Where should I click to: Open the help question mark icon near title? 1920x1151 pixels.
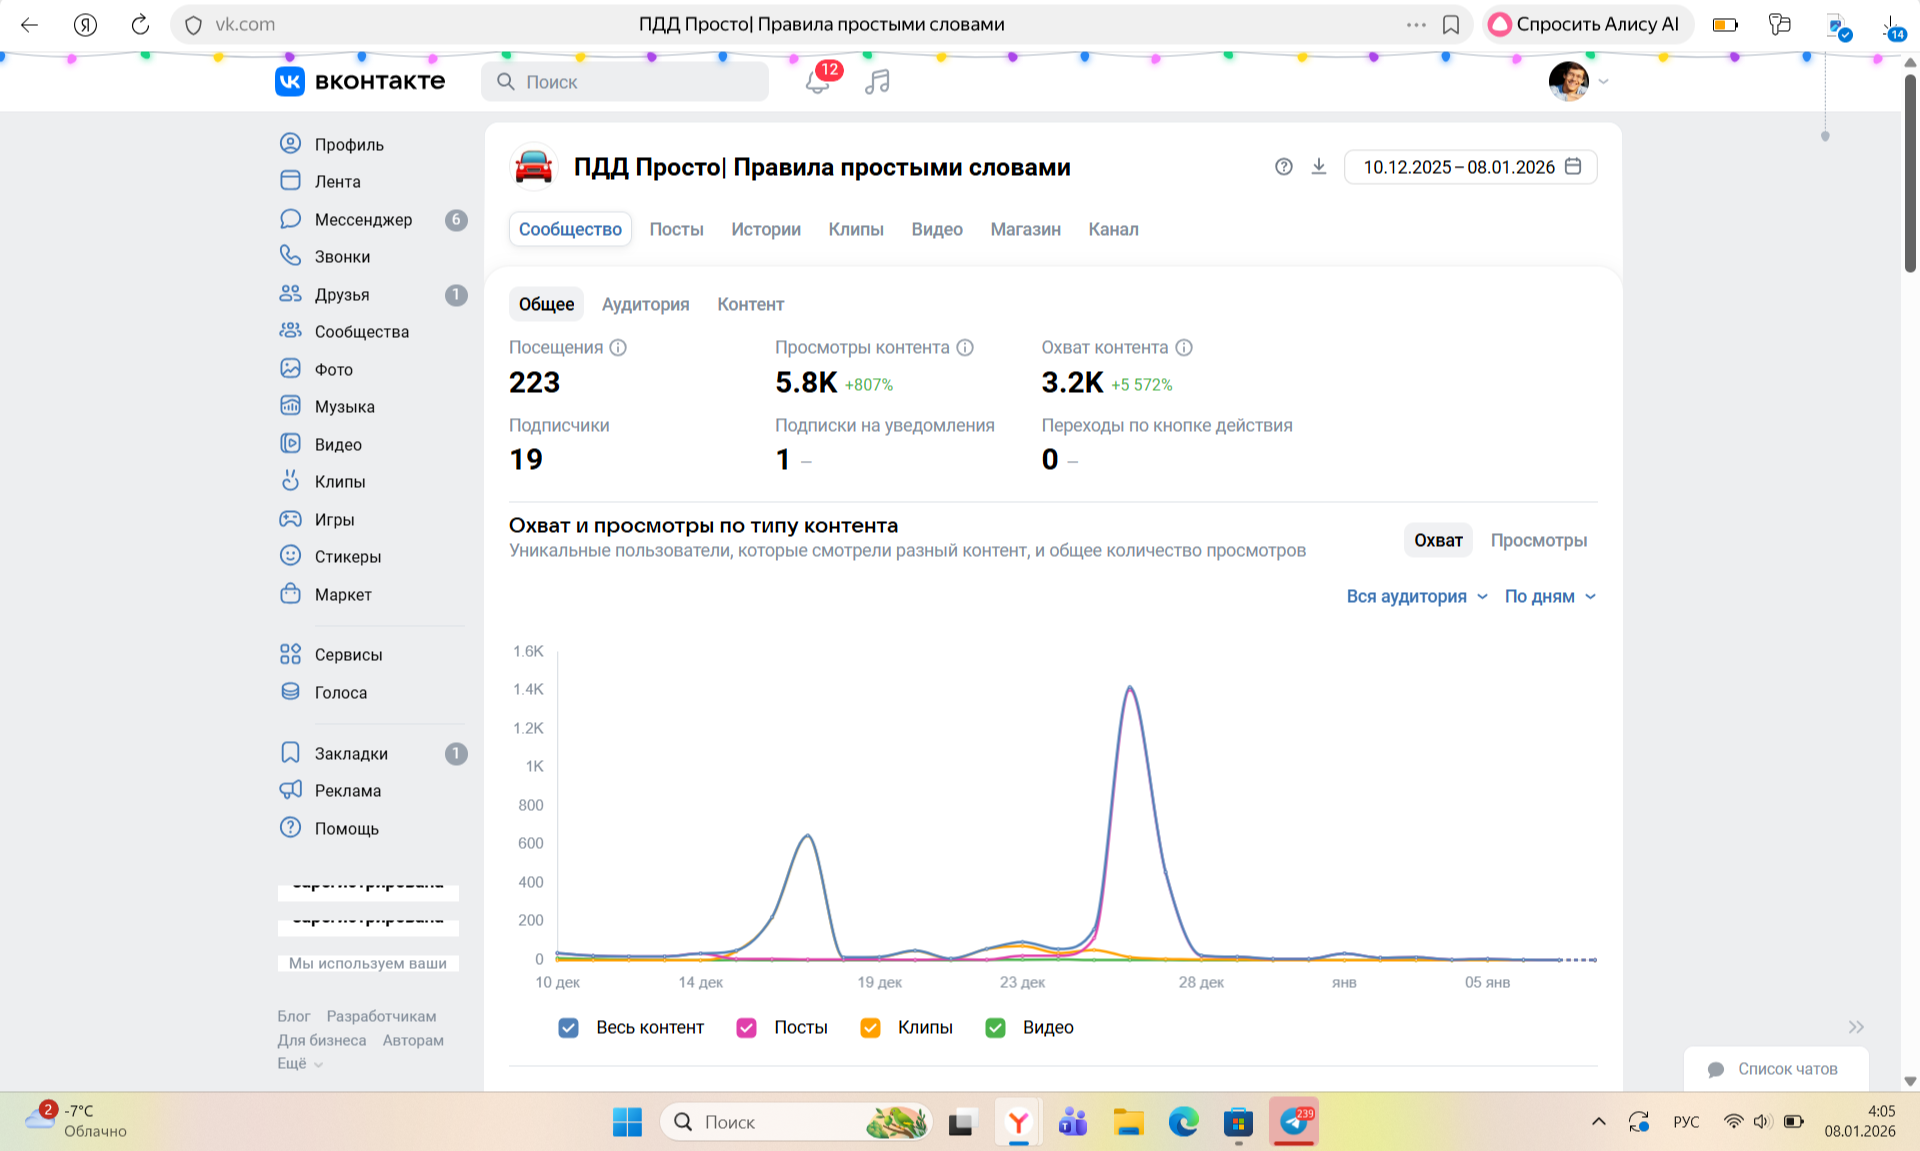pos(1284,167)
